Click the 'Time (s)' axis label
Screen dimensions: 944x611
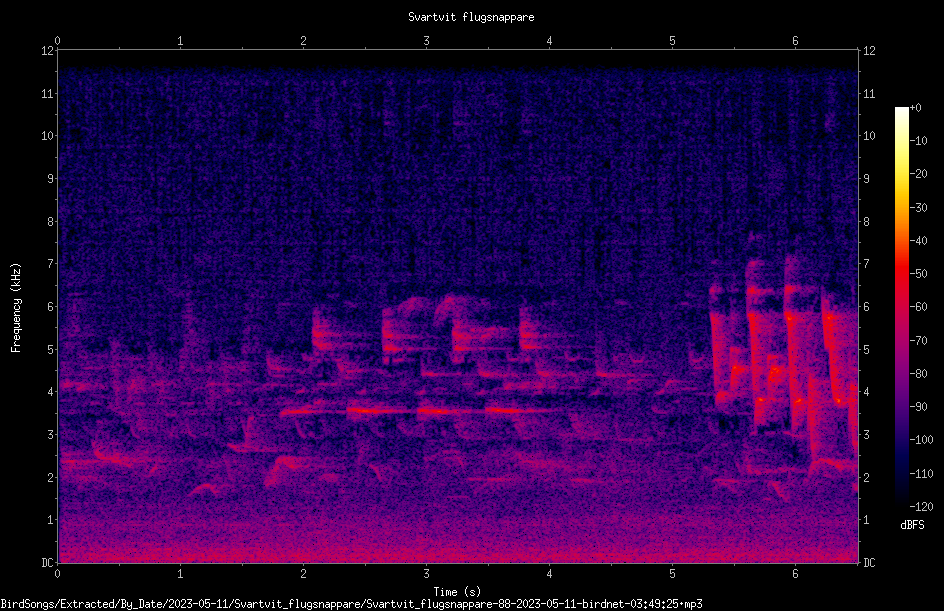(x=457, y=592)
